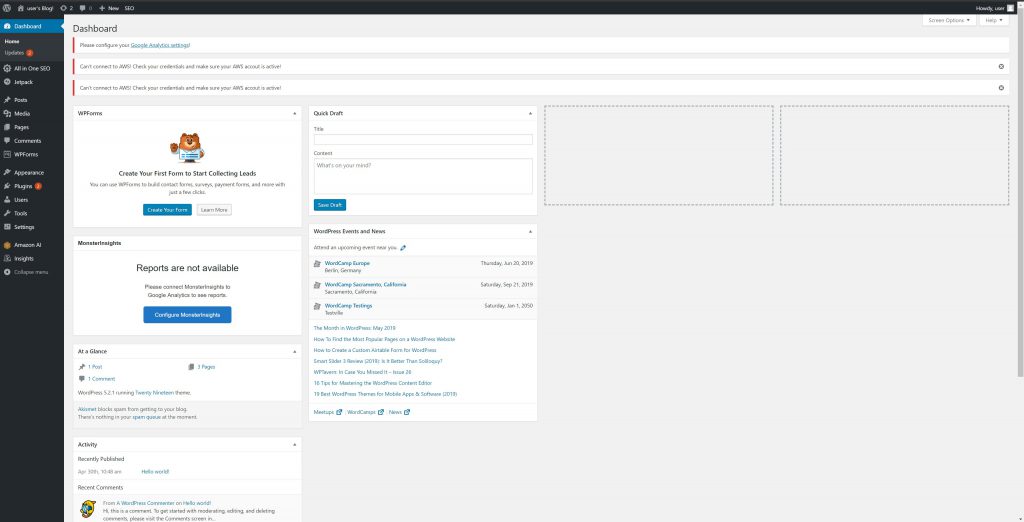
Task: Open Settings icon in sidebar
Action: 7,227
